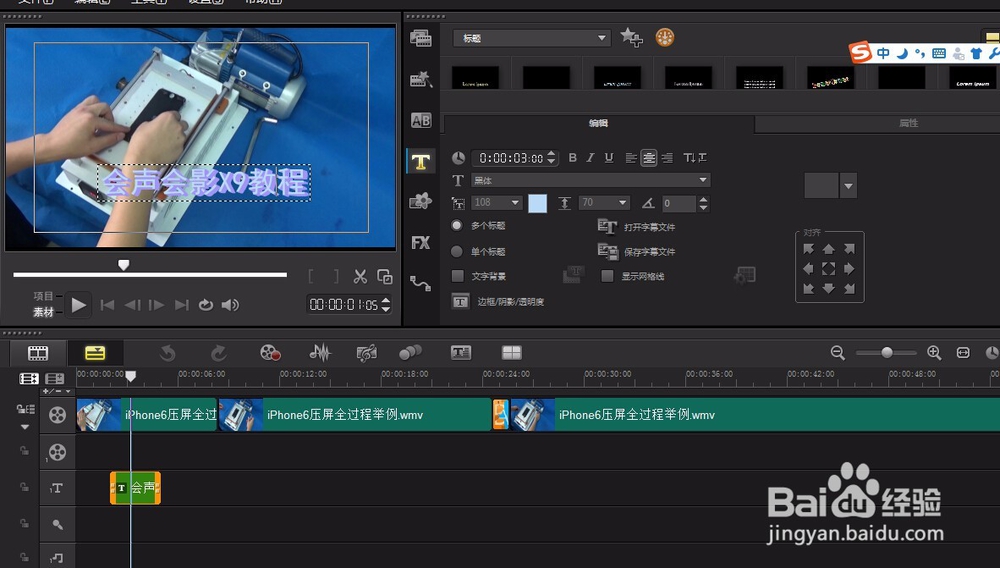Enable 显示网格线 checkbox

tap(607, 275)
